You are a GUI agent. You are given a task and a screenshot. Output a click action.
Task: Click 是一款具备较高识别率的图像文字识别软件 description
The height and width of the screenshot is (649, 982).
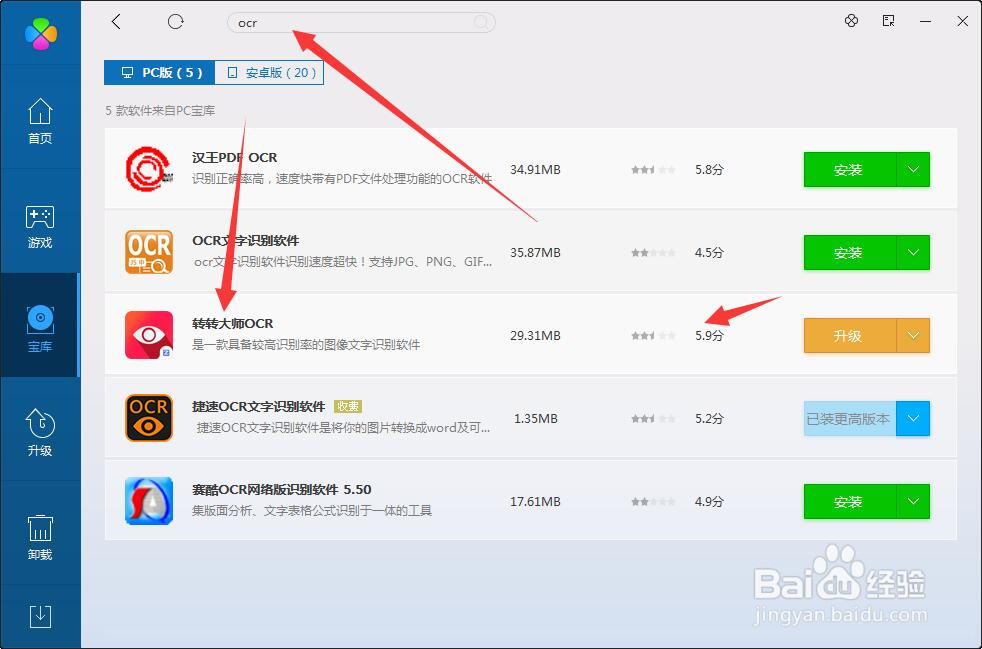coord(306,345)
